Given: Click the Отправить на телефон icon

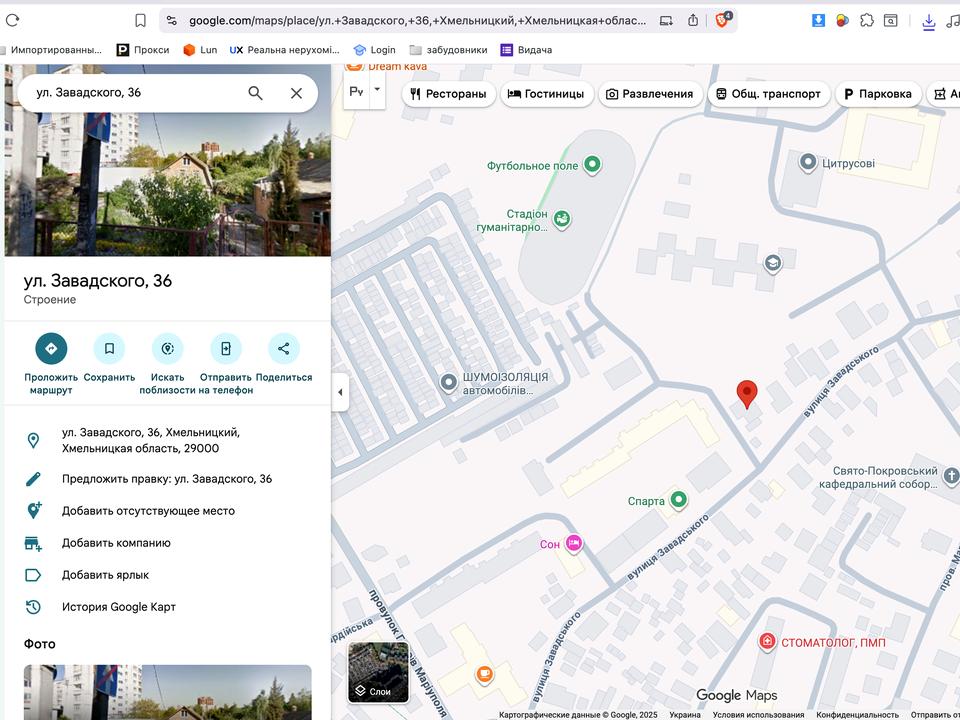Looking at the screenshot, I should [x=226, y=348].
